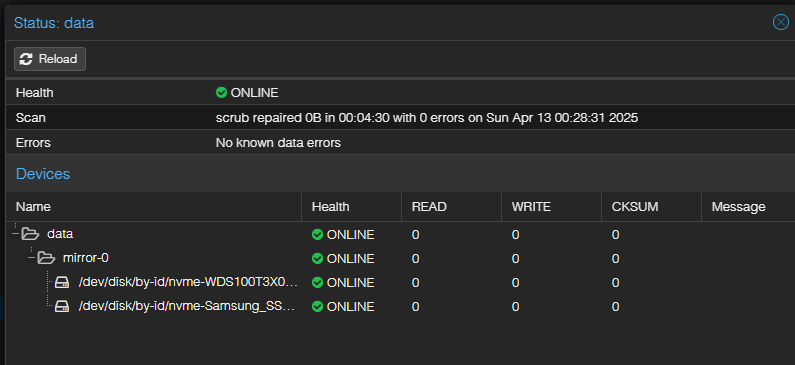Screen dimensions: 795x365
Task: Click the READ value 0 in data row
Action: 415,235
